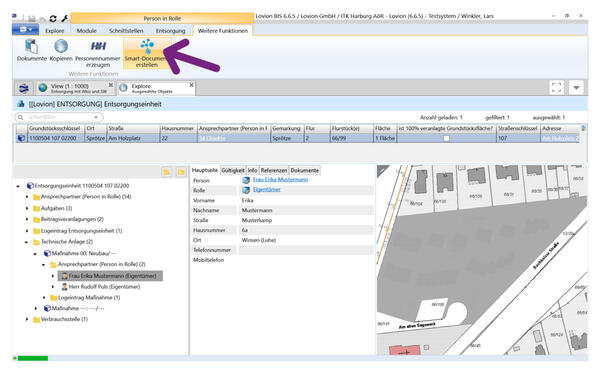Open the Frau Erika Mustermann link
Viewport: 600px width, 372px height.
(280, 179)
